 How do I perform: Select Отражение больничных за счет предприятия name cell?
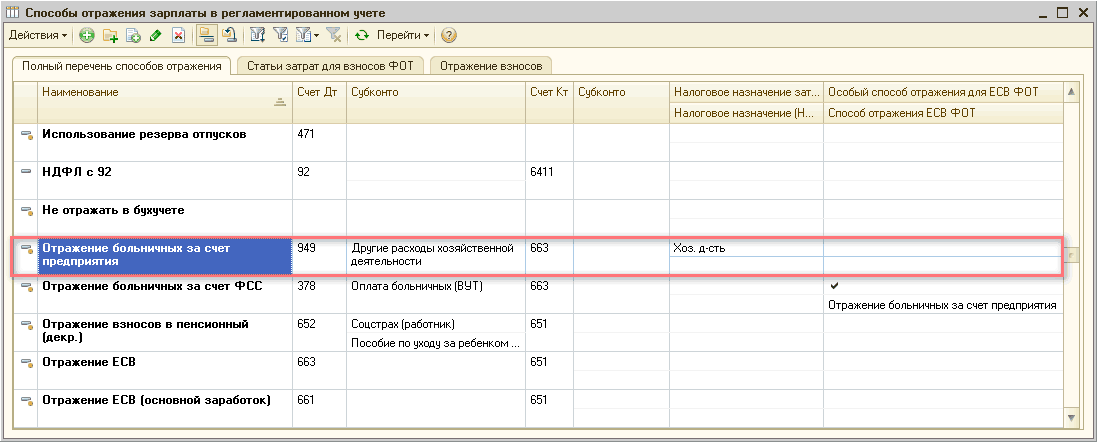[164, 256]
